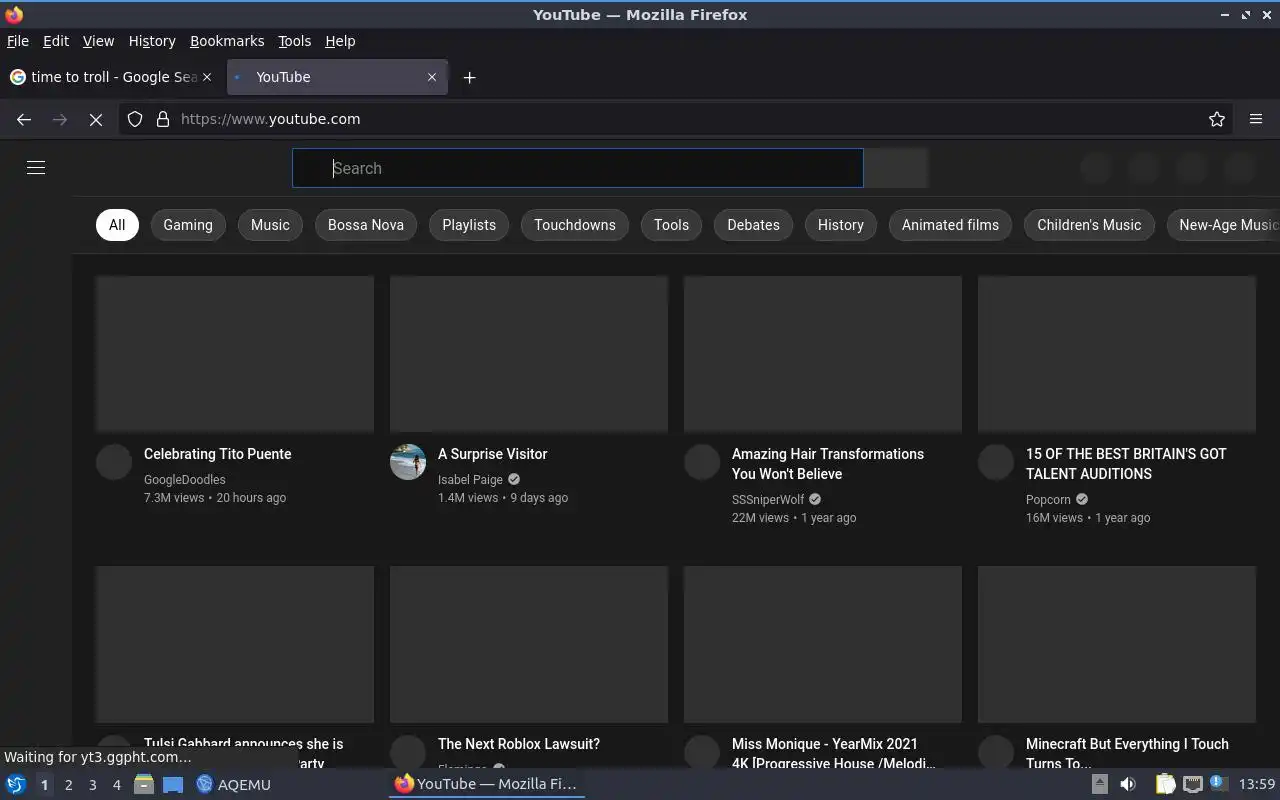1280x800 pixels.
Task: Click the YouTube Firefox taskbar window button
Action: coord(486,784)
